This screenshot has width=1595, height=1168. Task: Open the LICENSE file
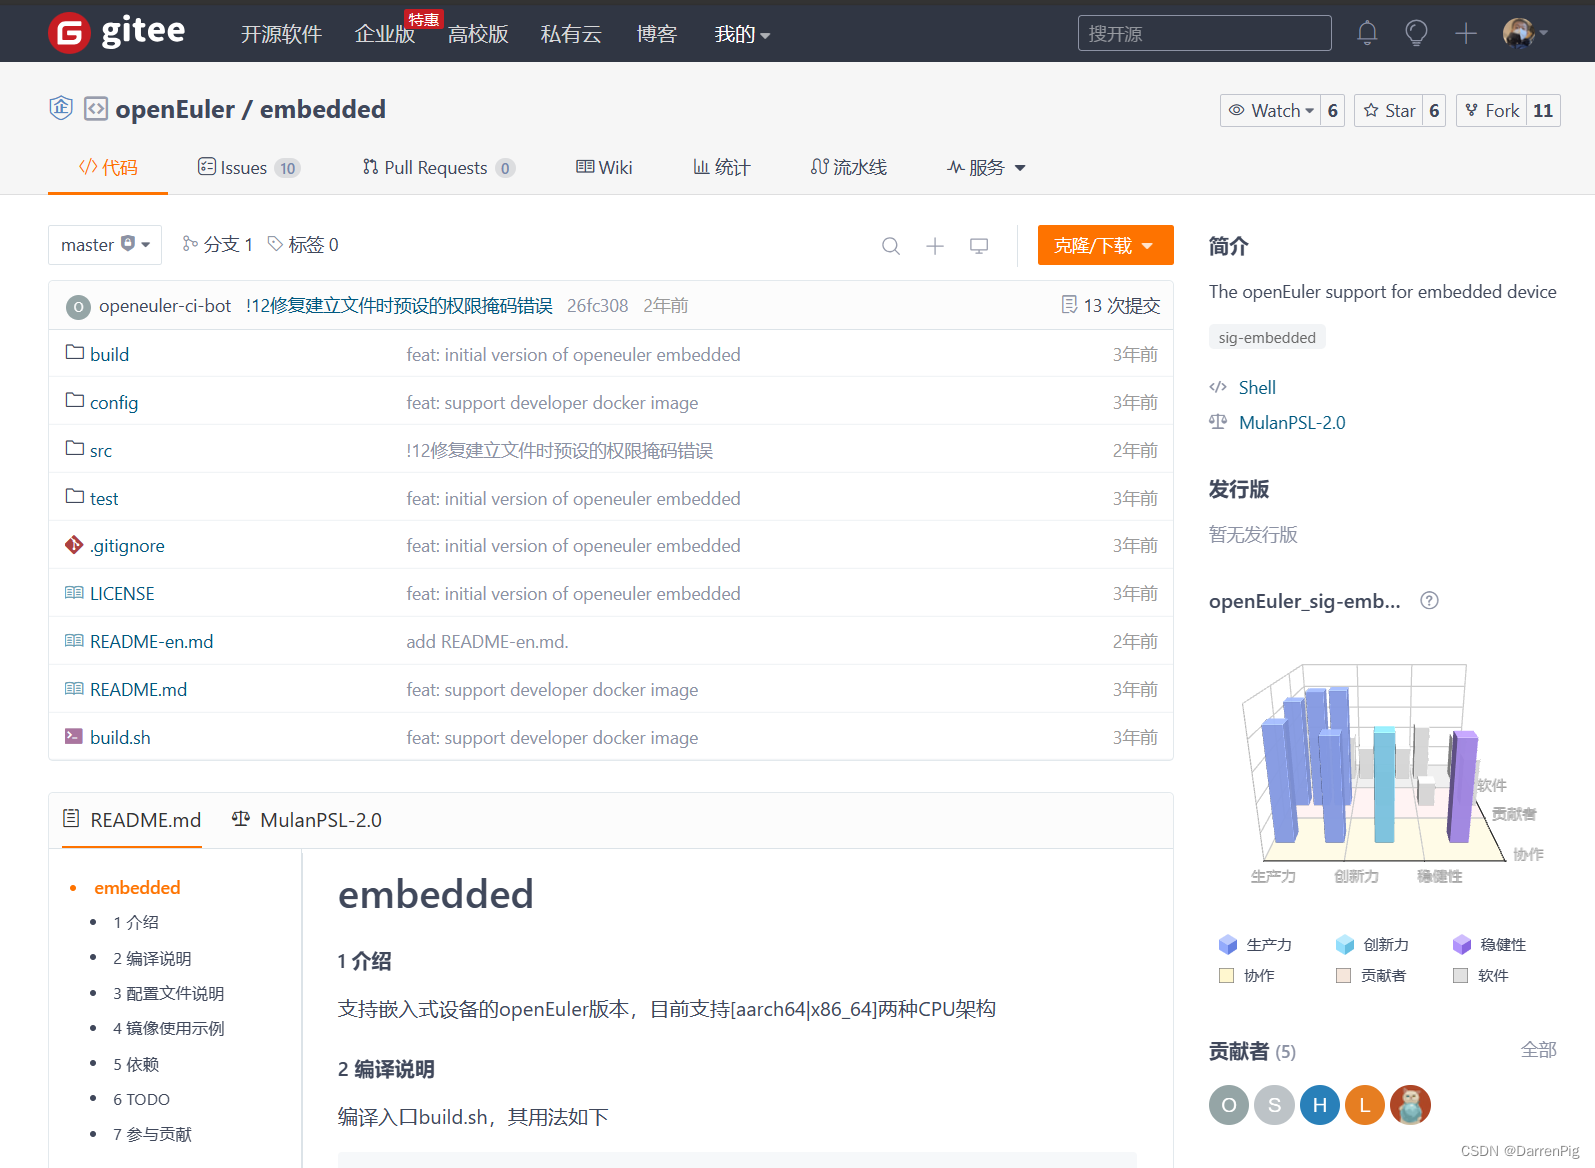click(x=122, y=594)
